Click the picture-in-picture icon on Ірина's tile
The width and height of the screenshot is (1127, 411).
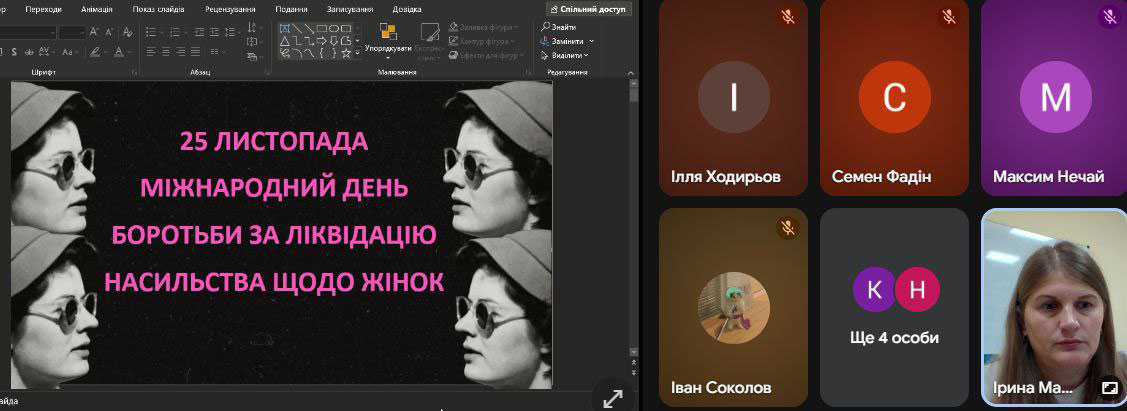pyautogui.click(x=1109, y=387)
